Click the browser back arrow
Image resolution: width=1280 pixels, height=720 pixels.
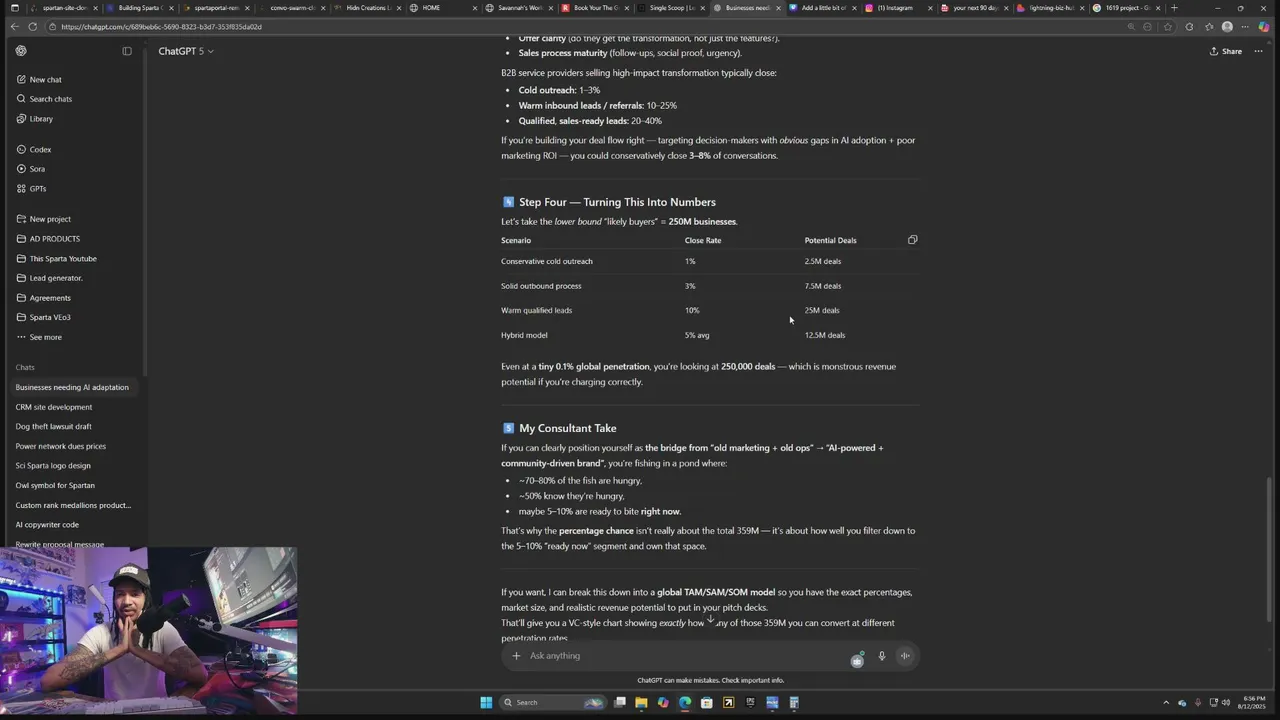(14, 27)
